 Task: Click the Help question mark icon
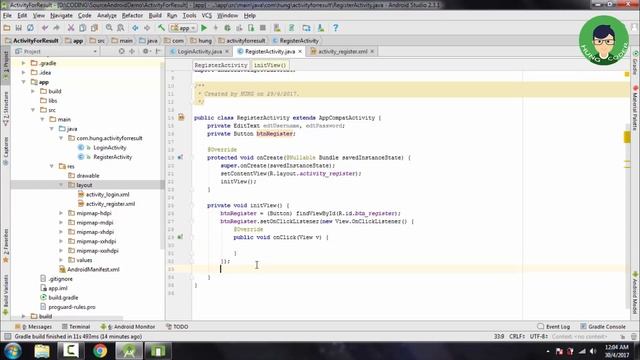click(x=336, y=28)
